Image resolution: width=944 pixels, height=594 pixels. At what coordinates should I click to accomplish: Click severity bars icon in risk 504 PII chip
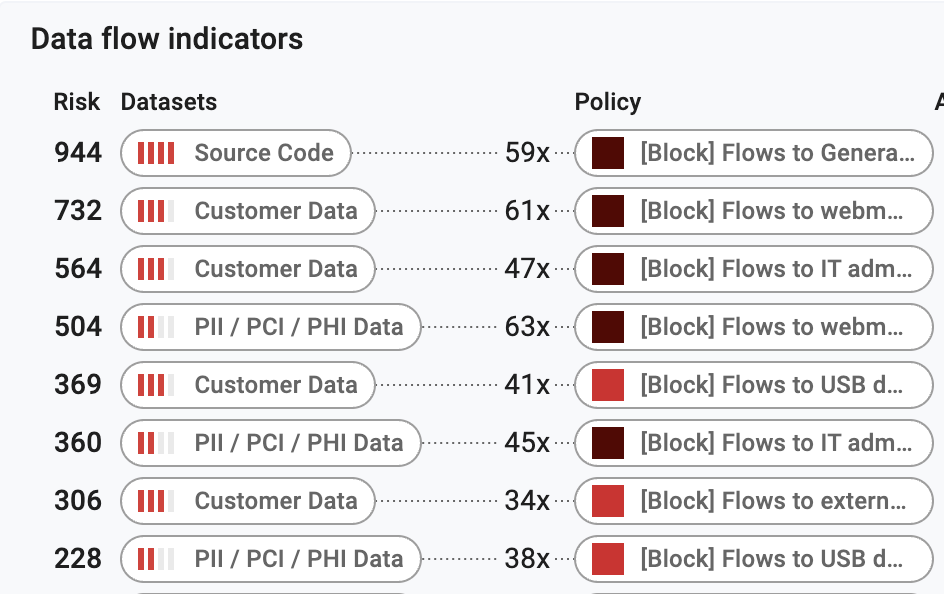tap(155, 327)
